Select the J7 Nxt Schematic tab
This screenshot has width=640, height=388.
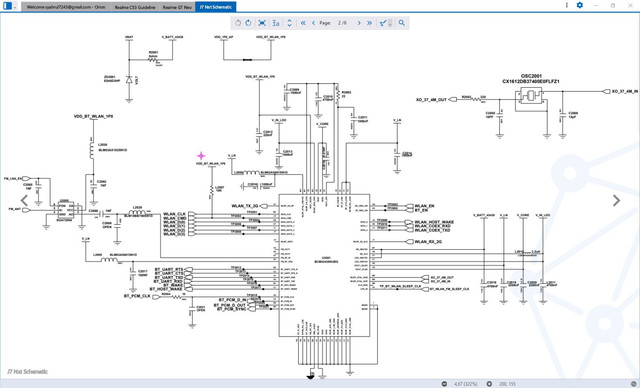[216, 7]
